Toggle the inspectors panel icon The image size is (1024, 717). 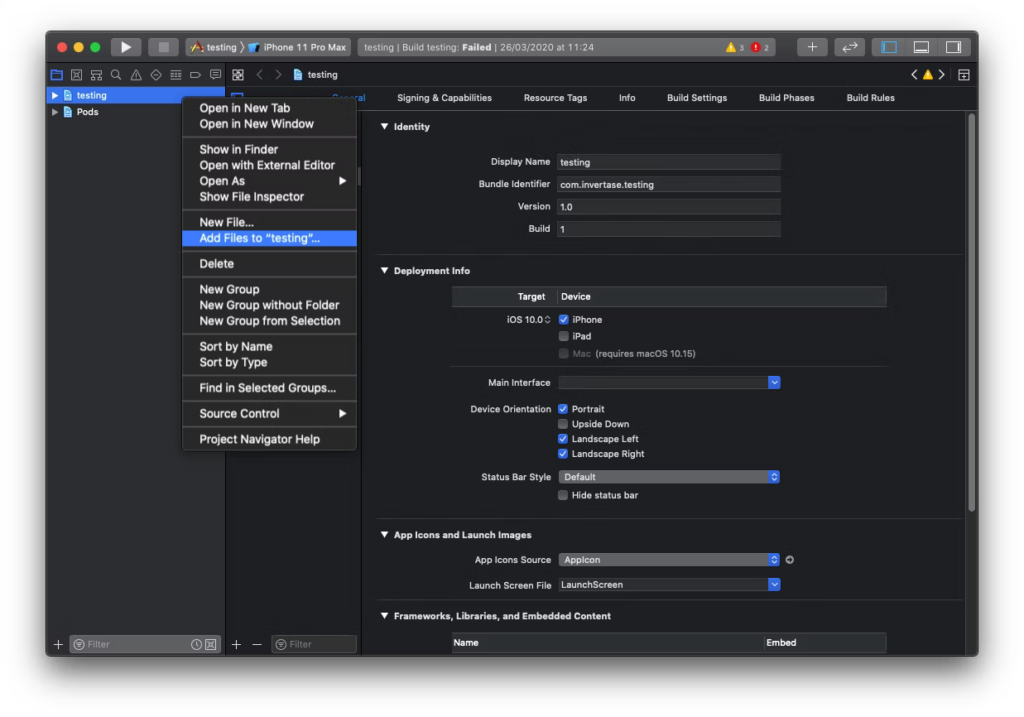point(953,47)
